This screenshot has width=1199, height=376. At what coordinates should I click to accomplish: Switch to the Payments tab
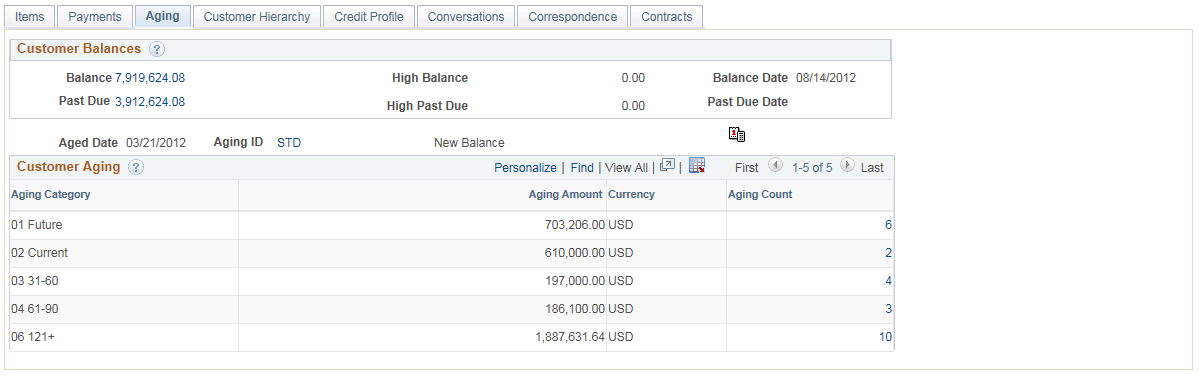tap(95, 16)
